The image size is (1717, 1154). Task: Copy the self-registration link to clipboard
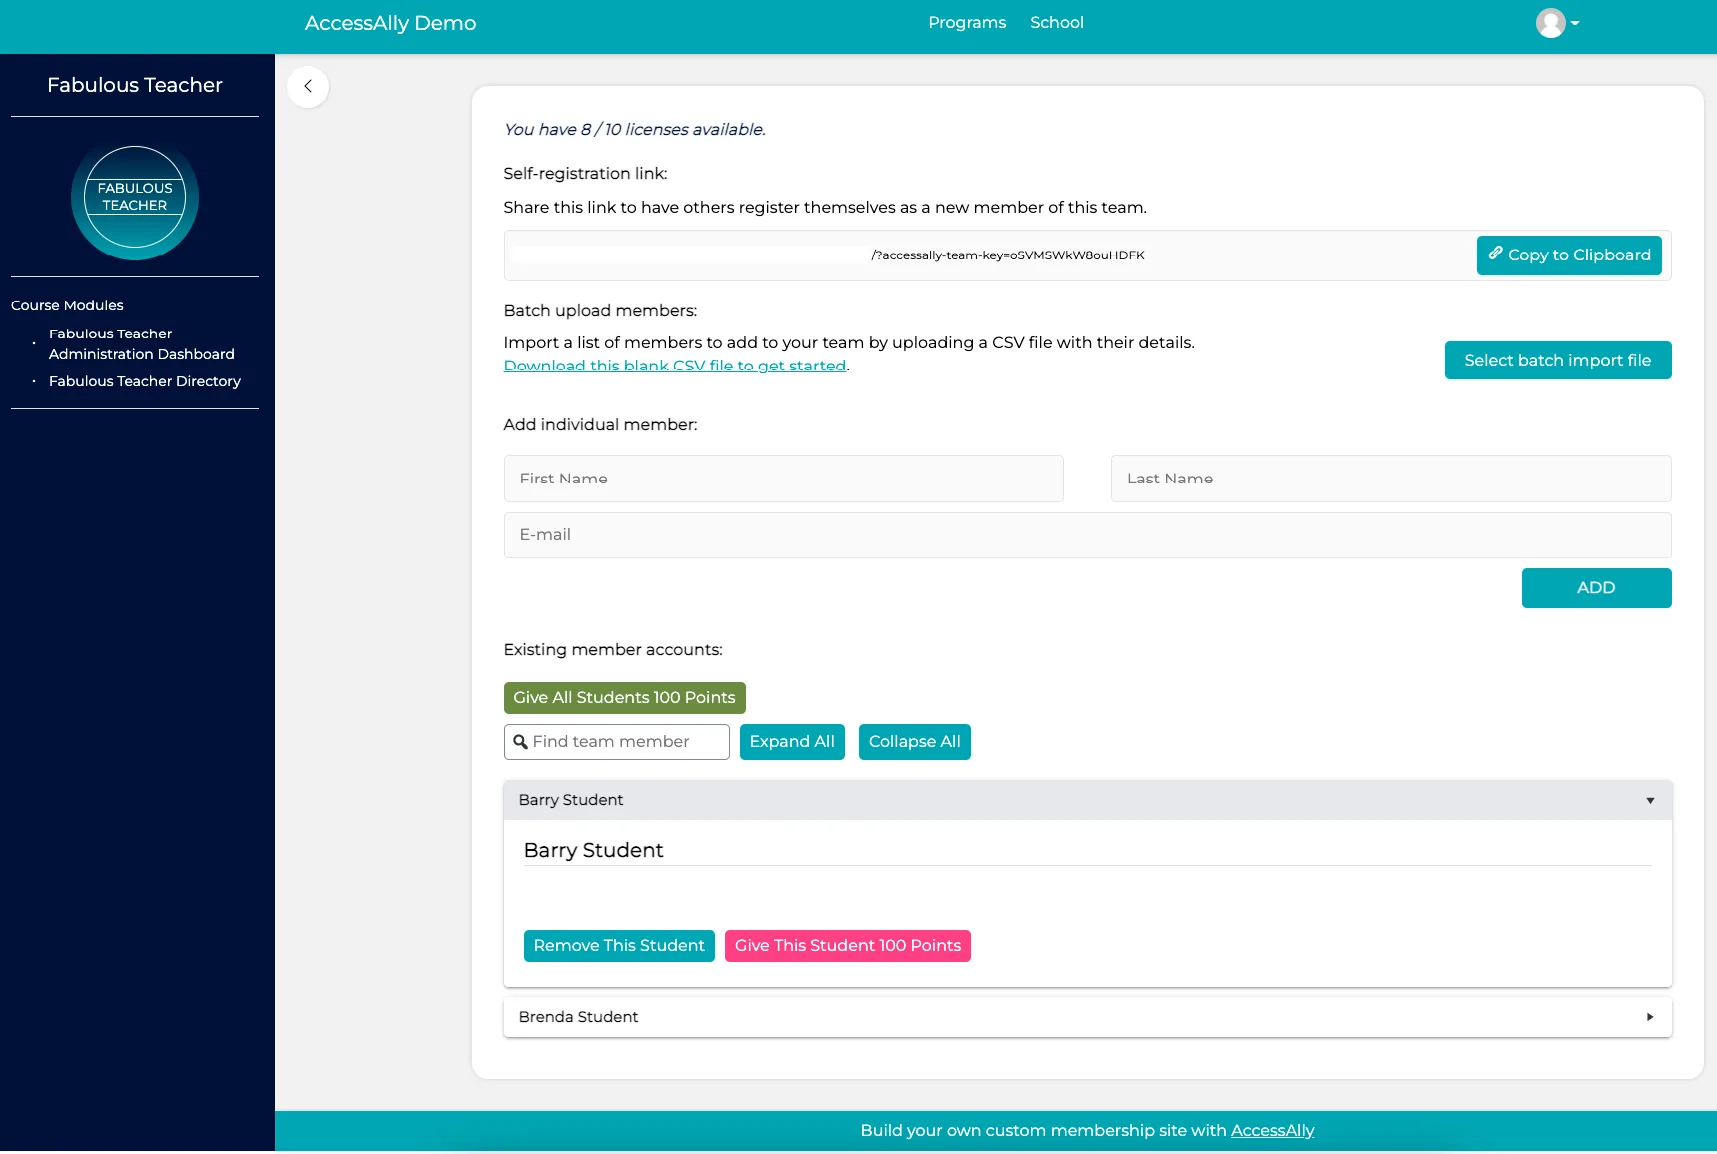(x=1568, y=255)
